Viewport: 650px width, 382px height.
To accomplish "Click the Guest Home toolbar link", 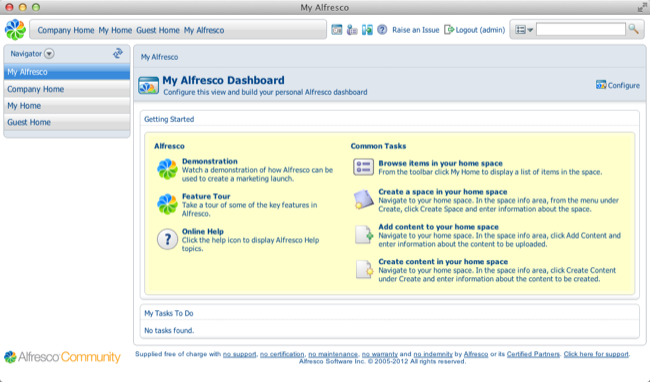I will 158,30.
